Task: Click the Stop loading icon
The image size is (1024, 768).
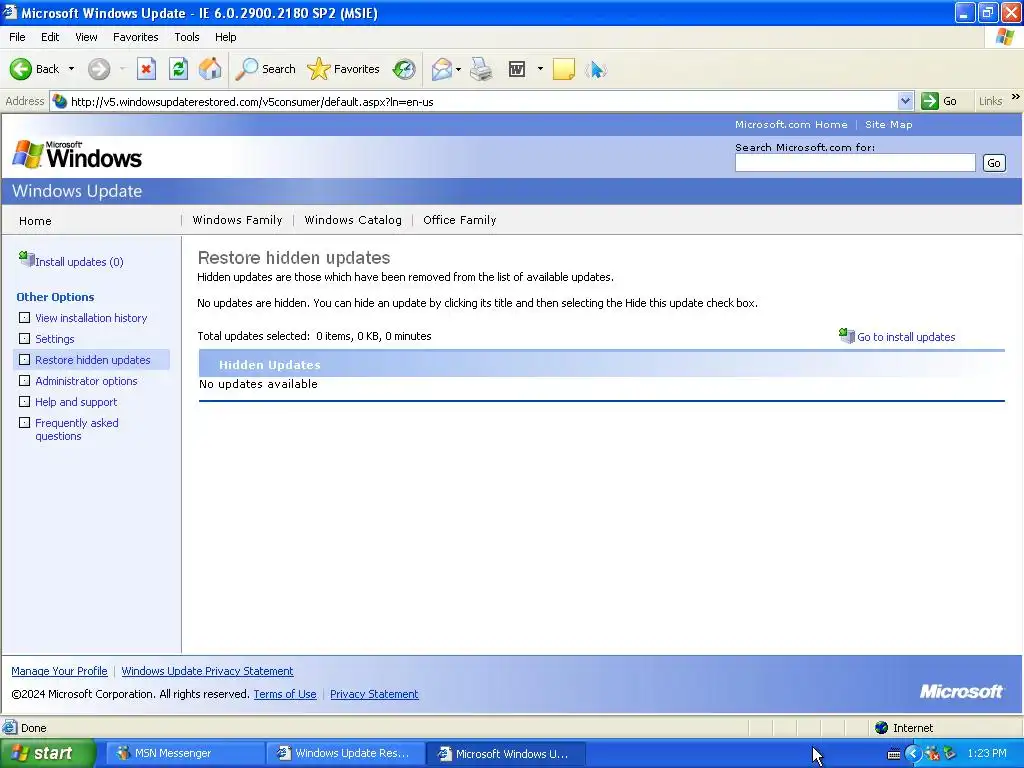Action: [x=146, y=69]
